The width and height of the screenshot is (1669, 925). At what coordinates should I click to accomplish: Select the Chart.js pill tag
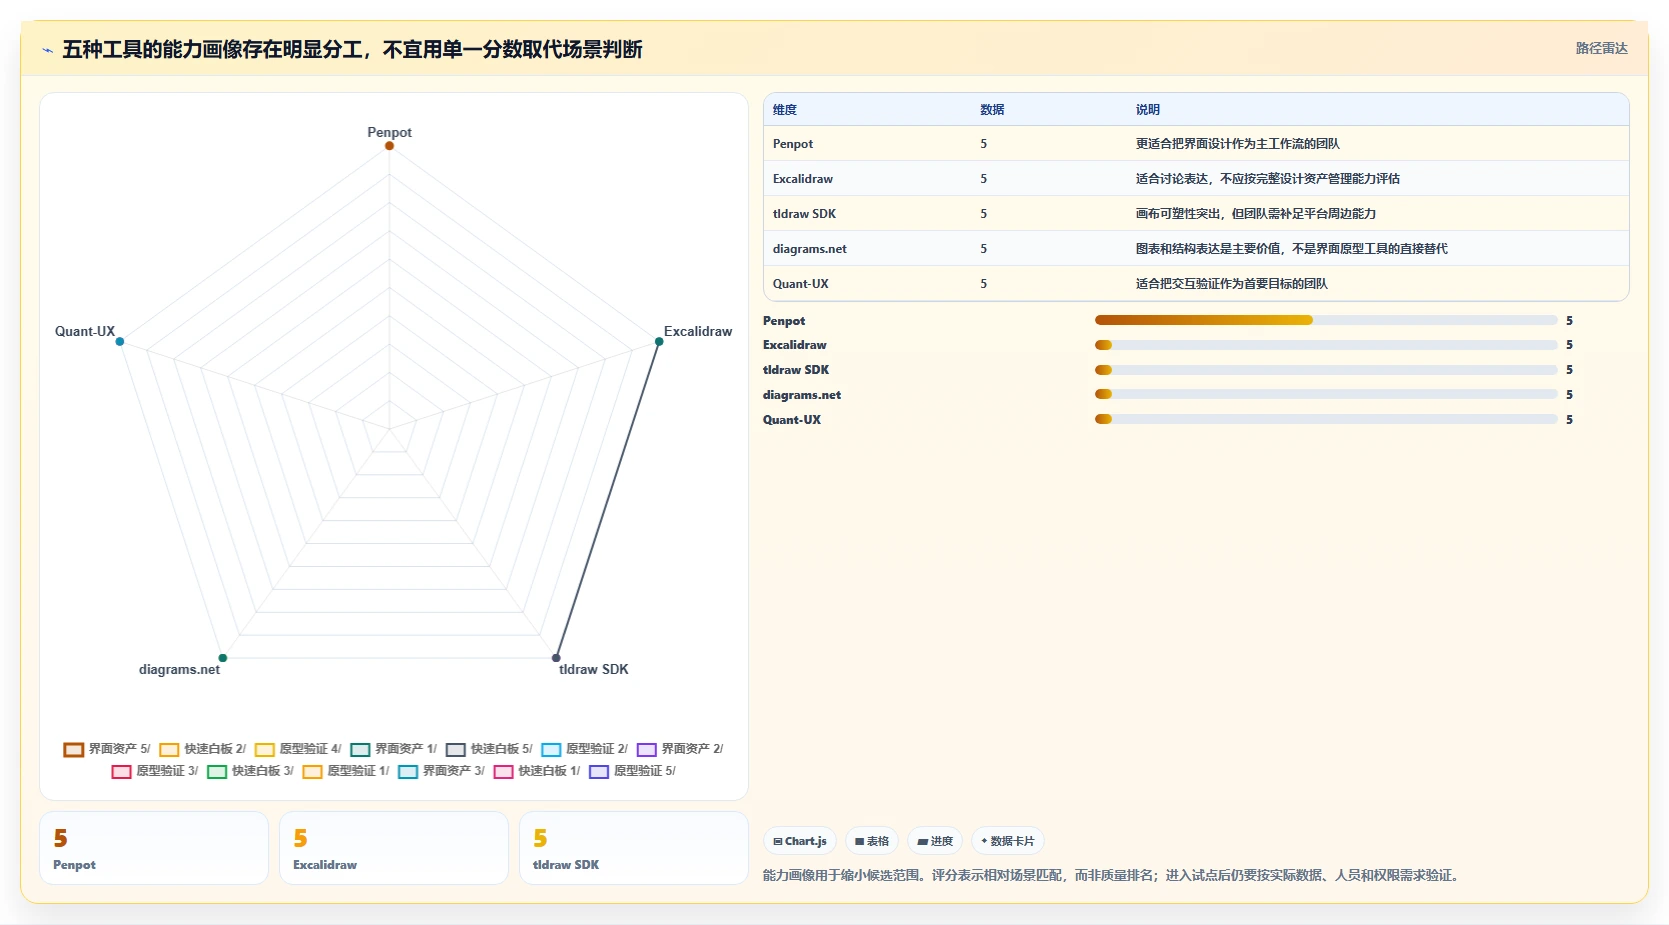click(800, 841)
